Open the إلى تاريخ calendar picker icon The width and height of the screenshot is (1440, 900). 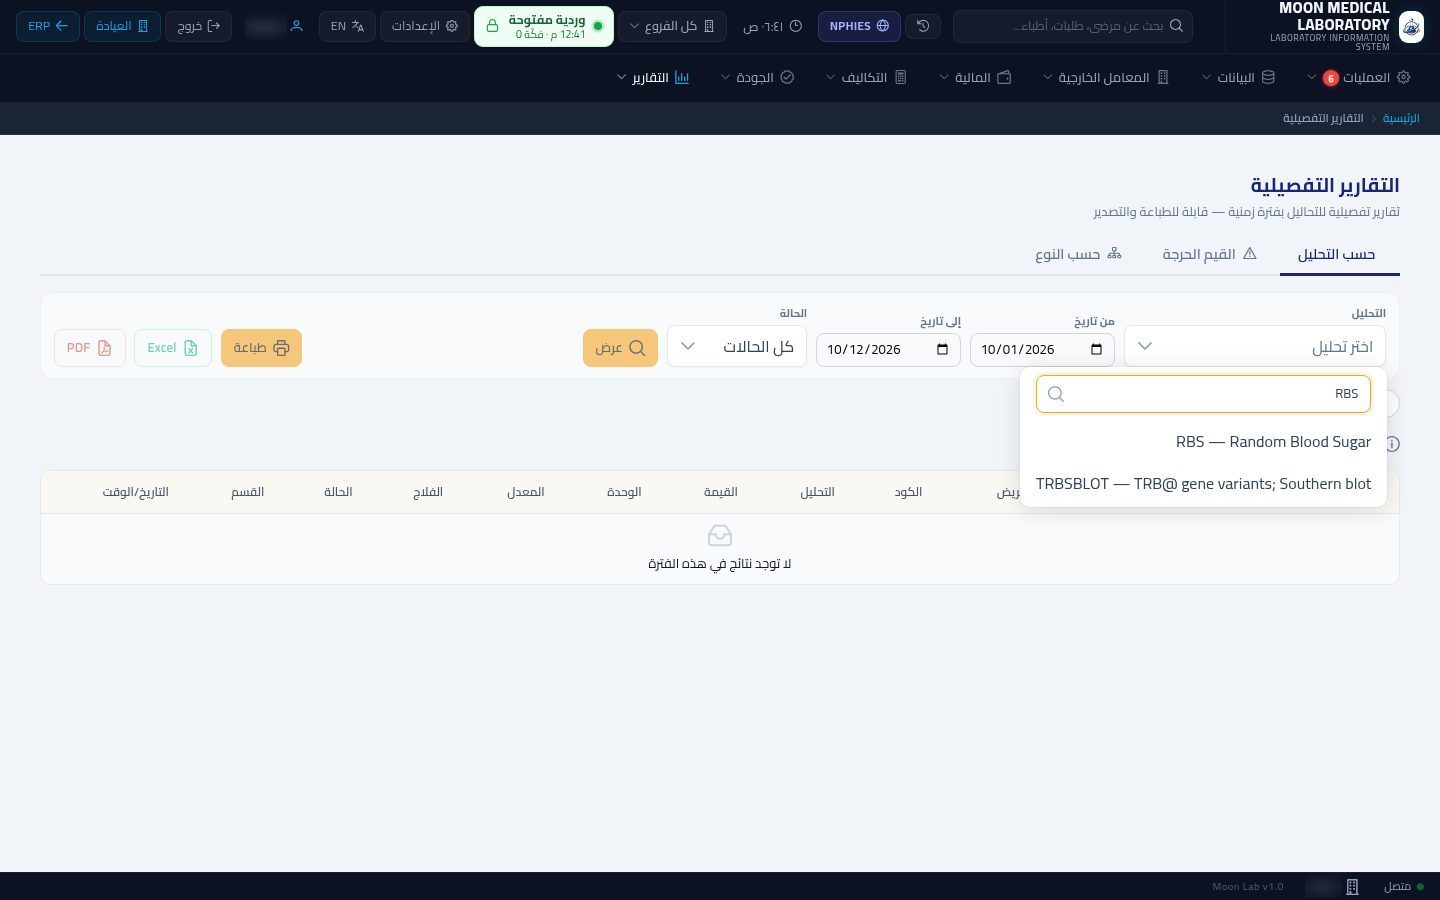942,349
